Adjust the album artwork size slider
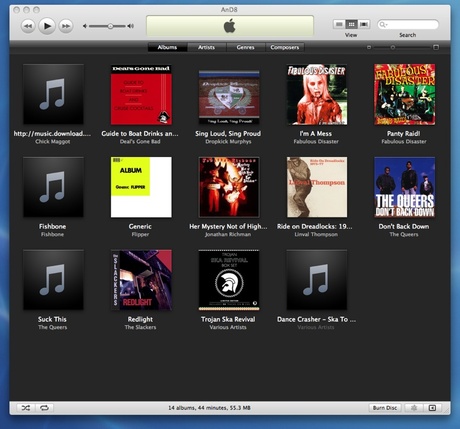Image resolution: width=460 pixels, height=429 pixels. click(x=393, y=47)
